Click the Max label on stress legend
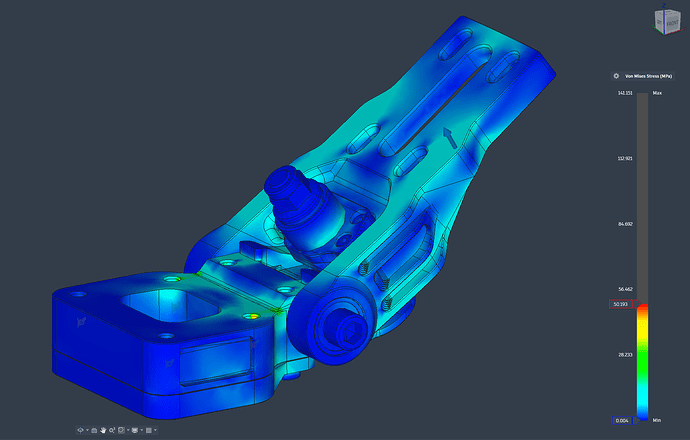The image size is (690, 440). point(657,93)
